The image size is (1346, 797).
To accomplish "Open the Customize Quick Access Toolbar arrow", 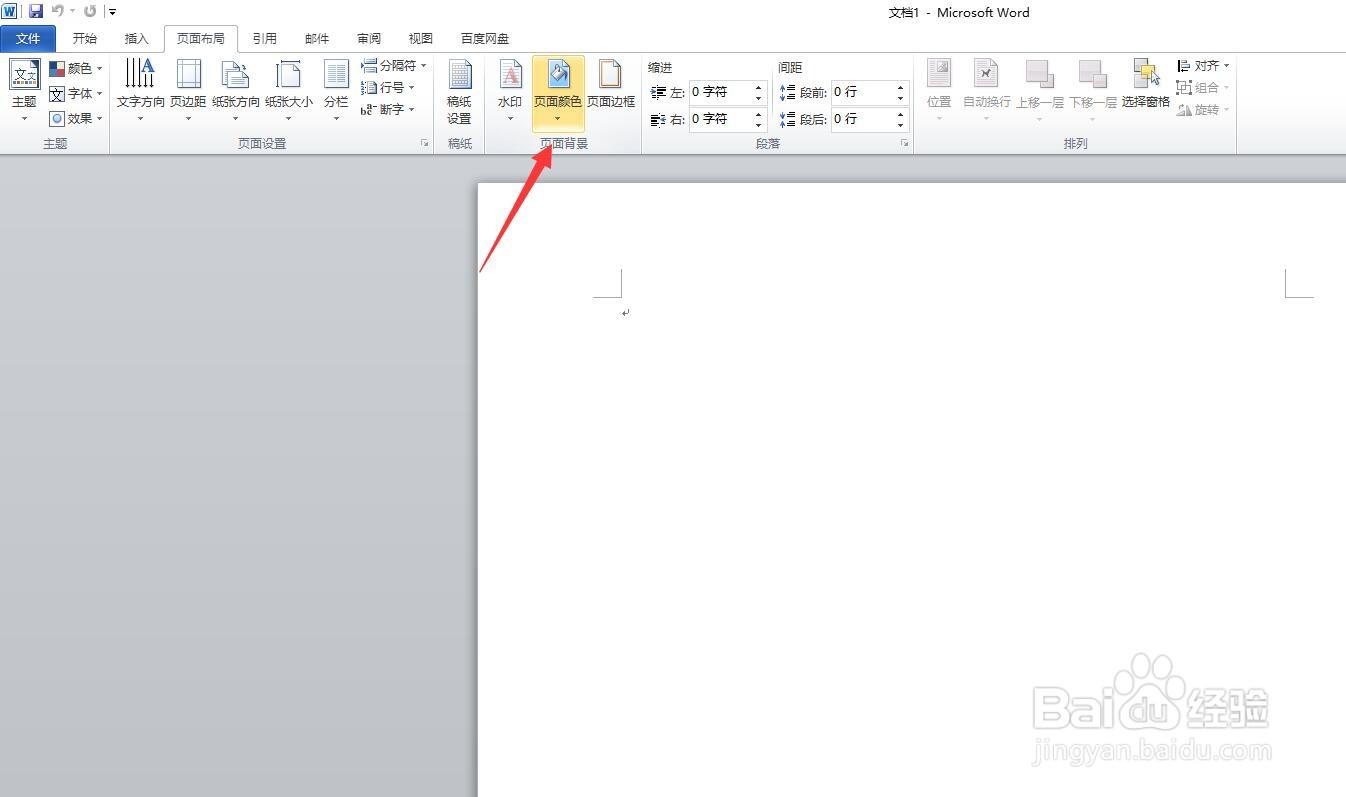I will tap(112, 12).
